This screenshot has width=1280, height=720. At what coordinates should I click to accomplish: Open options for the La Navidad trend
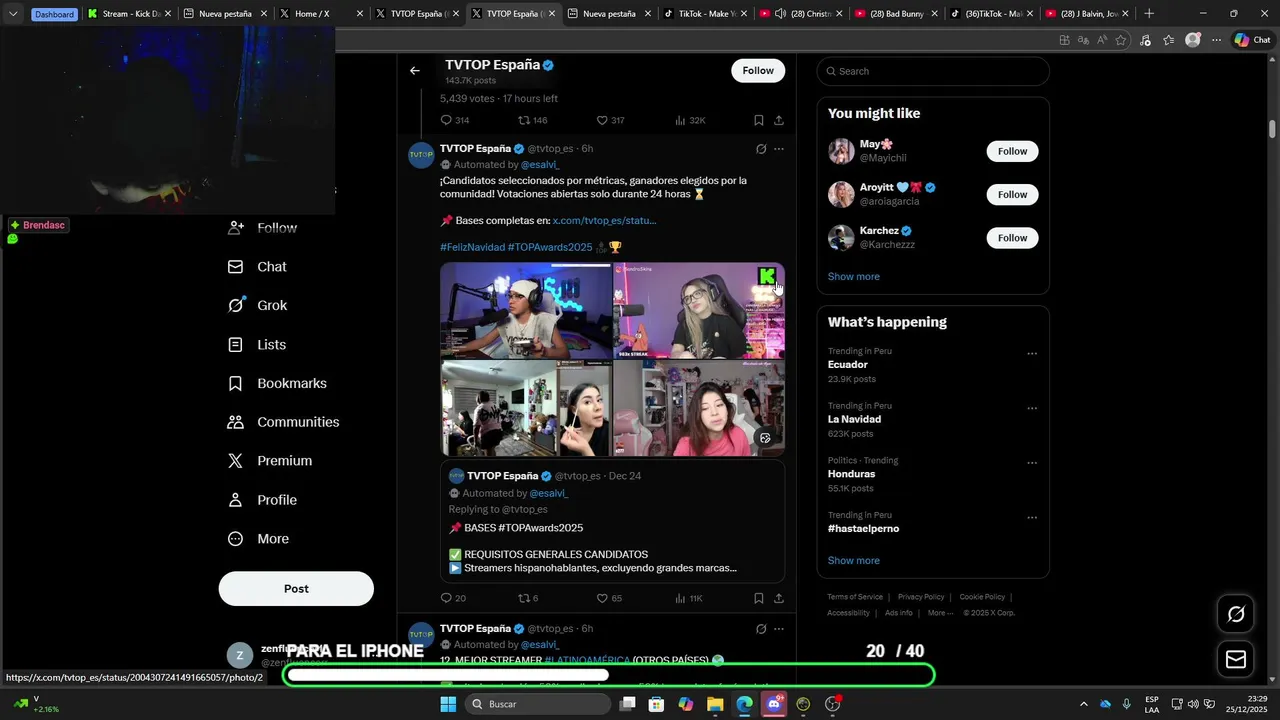coord(1032,408)
